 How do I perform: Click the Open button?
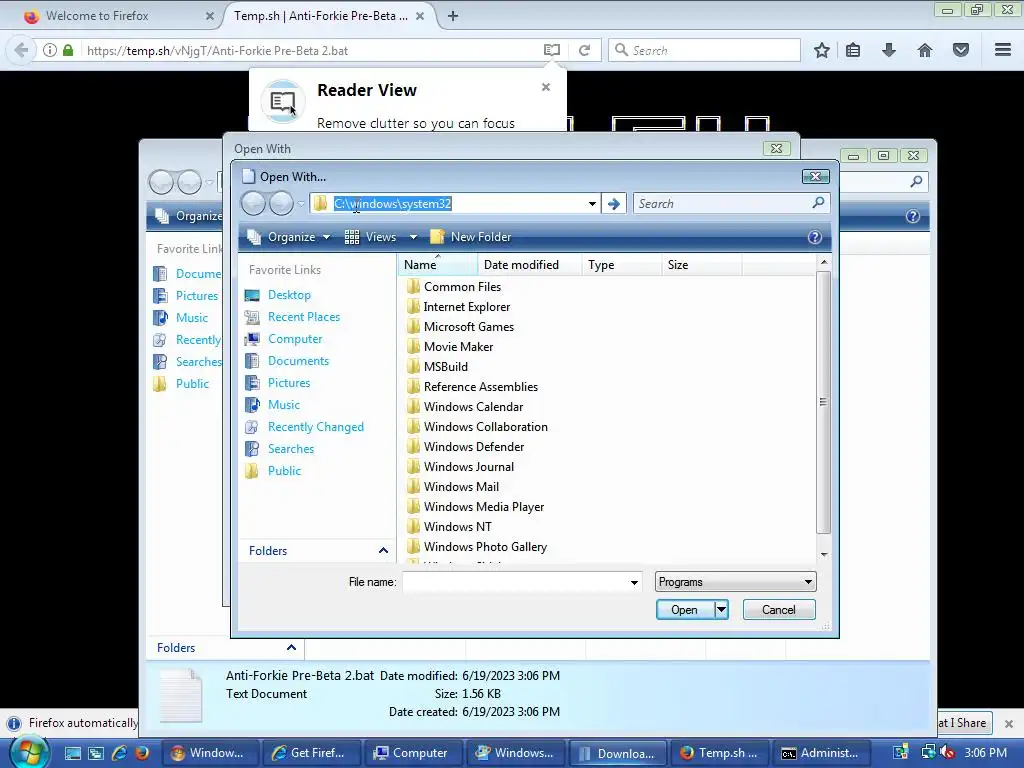(x=684, y=610)
